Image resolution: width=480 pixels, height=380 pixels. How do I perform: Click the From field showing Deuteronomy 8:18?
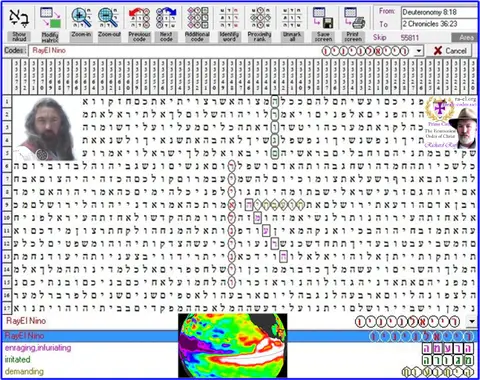tap(439, 12)
